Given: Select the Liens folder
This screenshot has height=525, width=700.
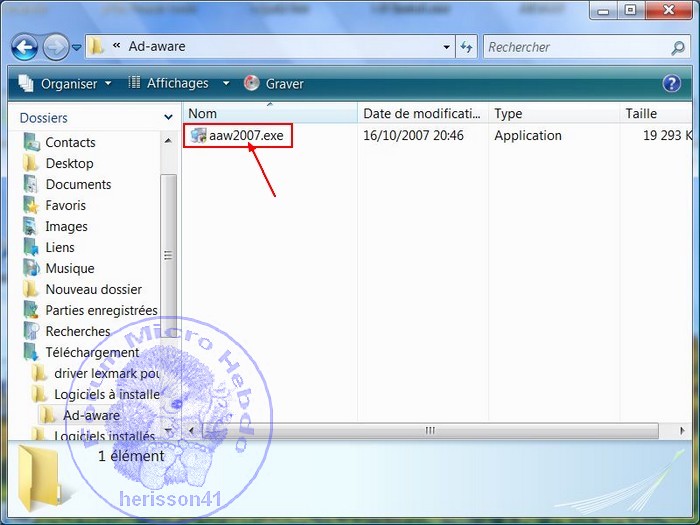Looking at the screenshot, I should point(60,247).
